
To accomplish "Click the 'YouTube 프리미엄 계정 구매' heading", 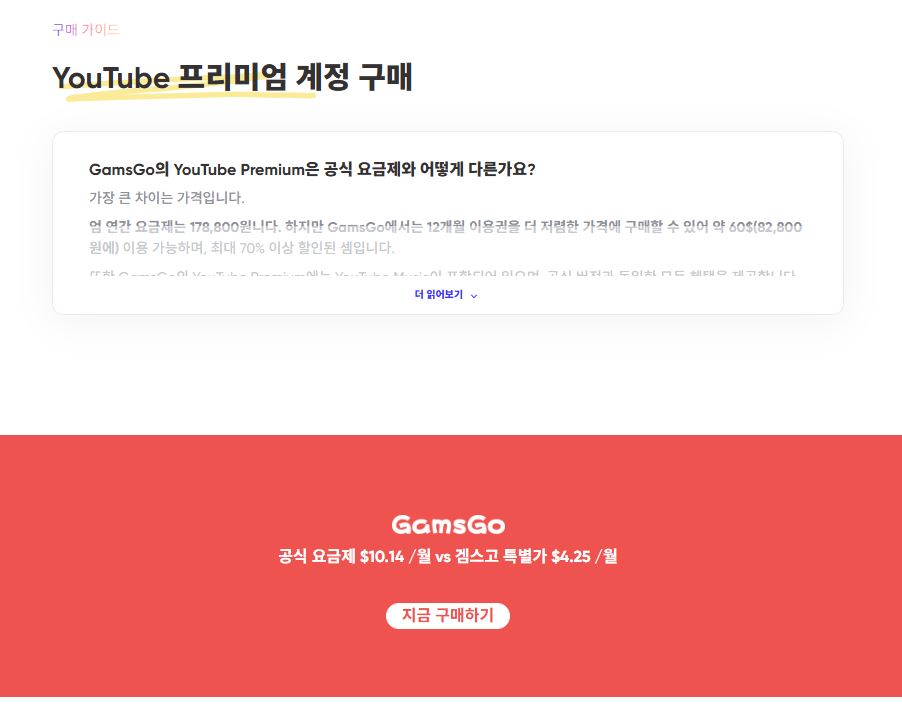I will pyautogui.click(x=232, y=78).
